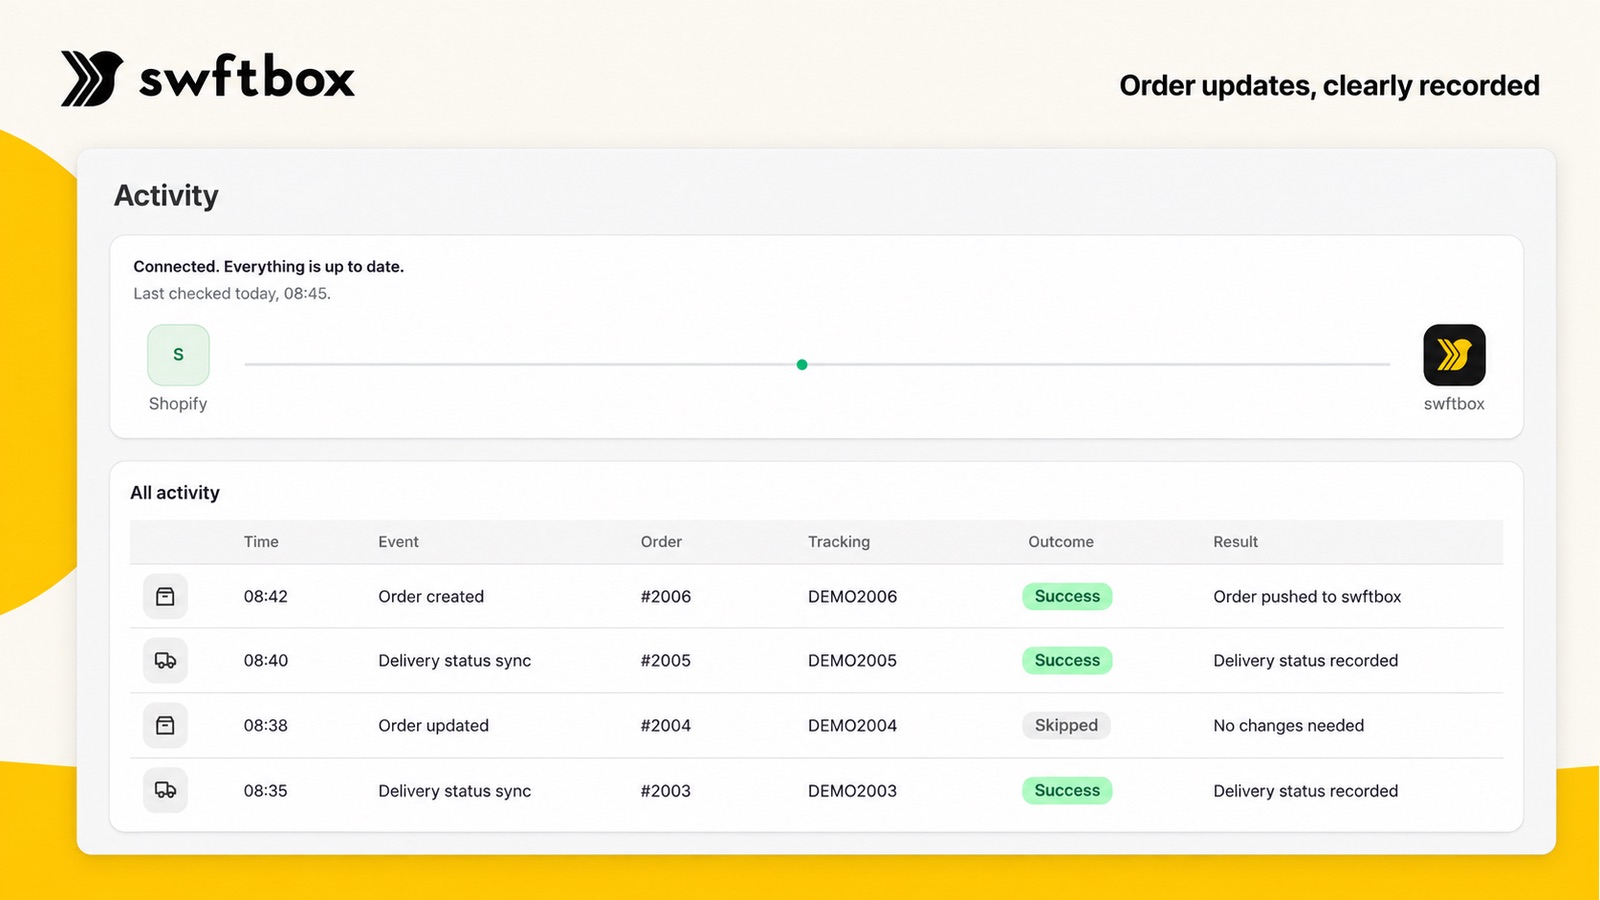The width and height of the screenshot is (1600, 900).
Task: Click 'Delivery status recorded' for order #2005
Action: pyautogui.click(x=1305, y=661)
